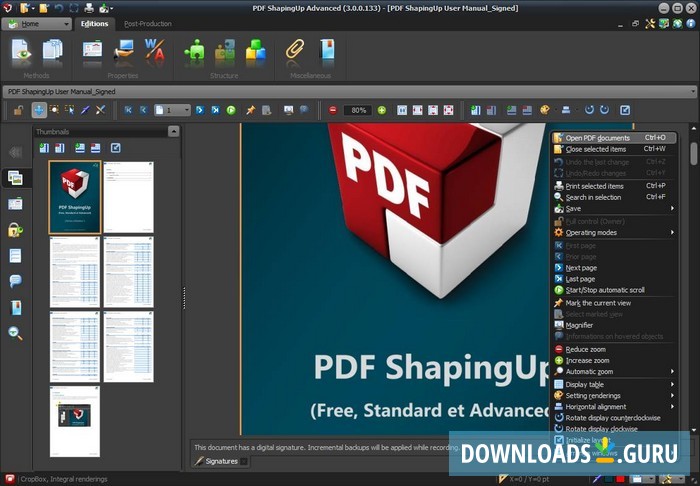Expand the Automatic zoom submenu
This screenshot has width=700, height=486.
coord(612,371)
